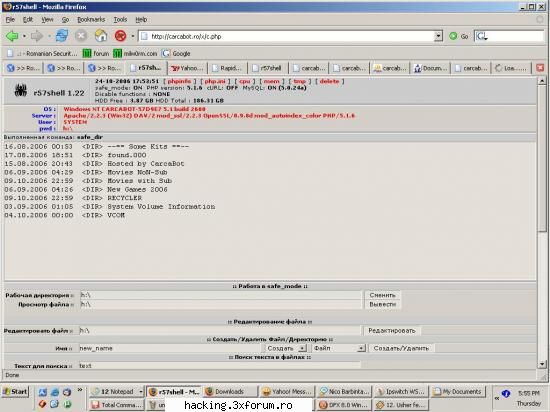Switch to the Docum... tab
550x412 pixels.
point(431,68)
